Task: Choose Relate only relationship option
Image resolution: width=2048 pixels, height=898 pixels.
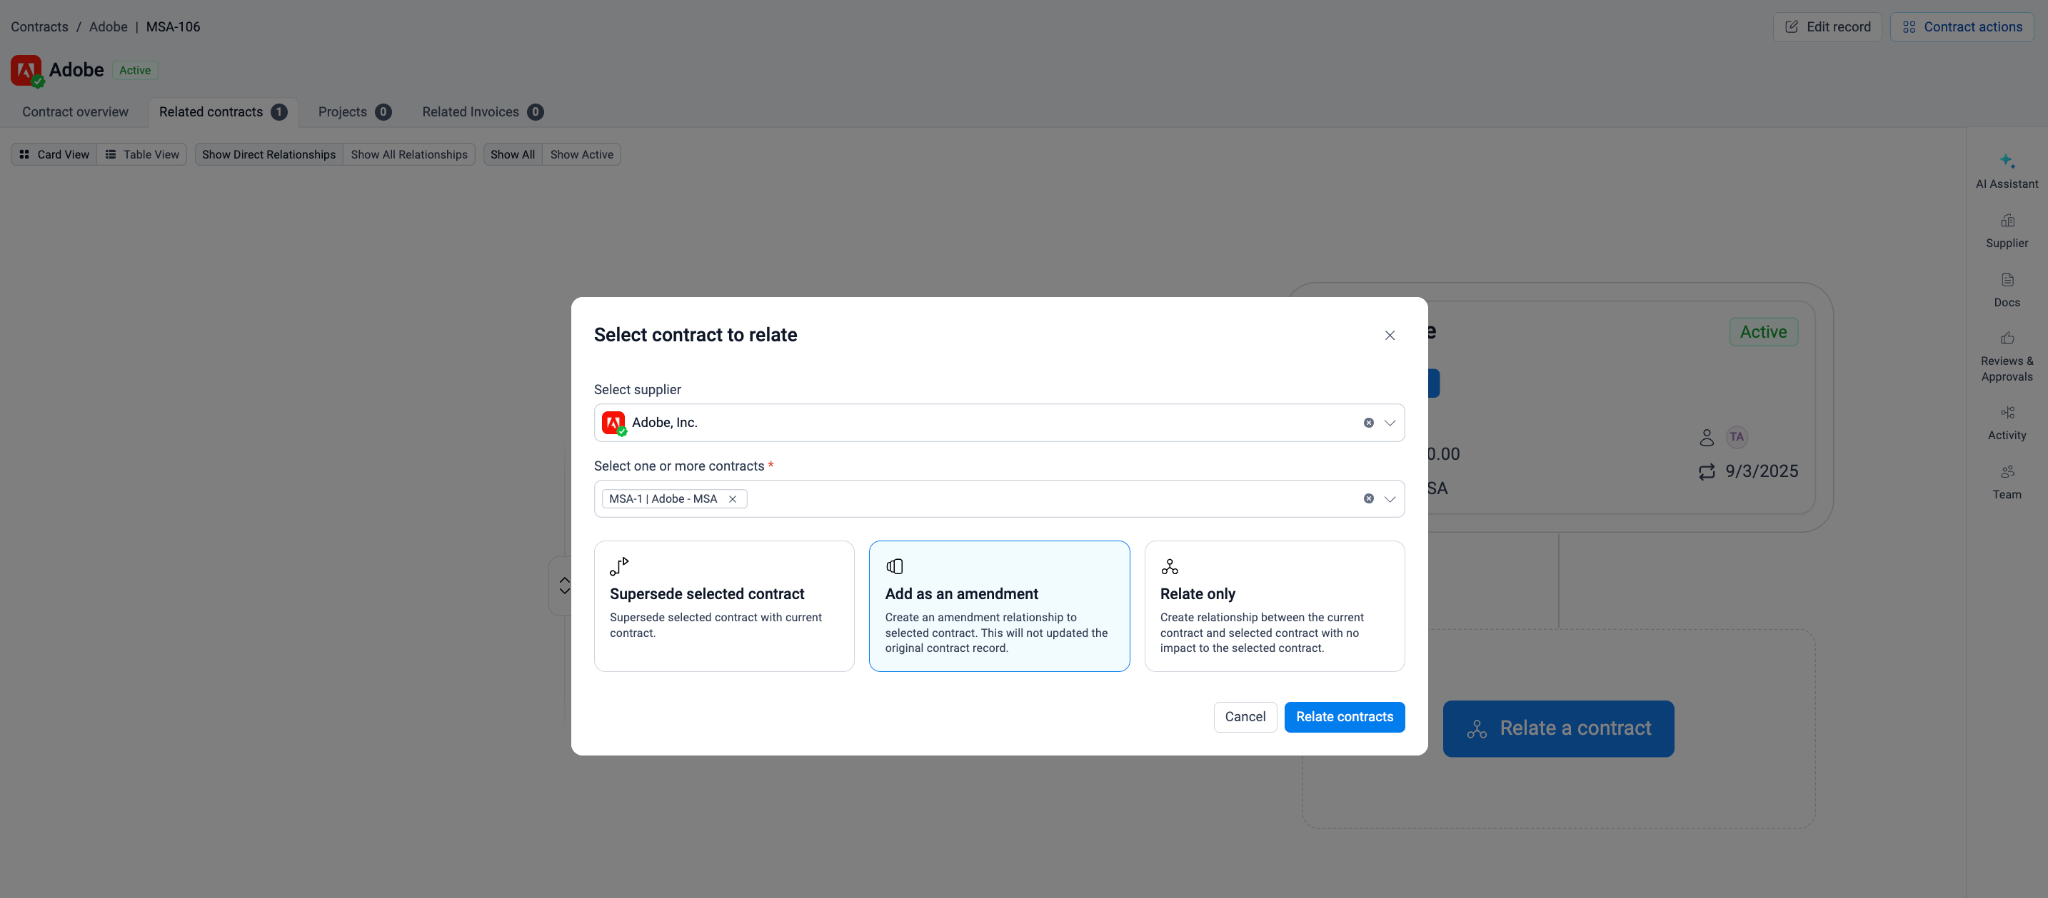Action: click(1274, 606)
